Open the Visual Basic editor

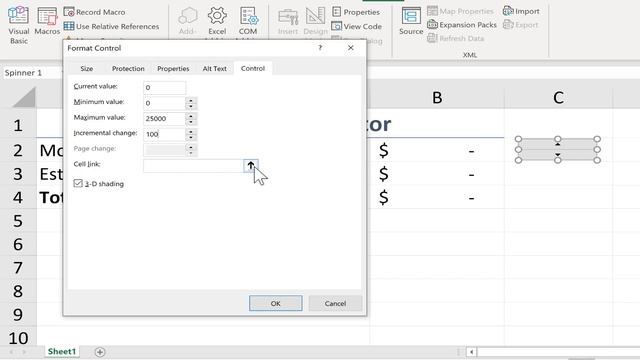[18, 24]
